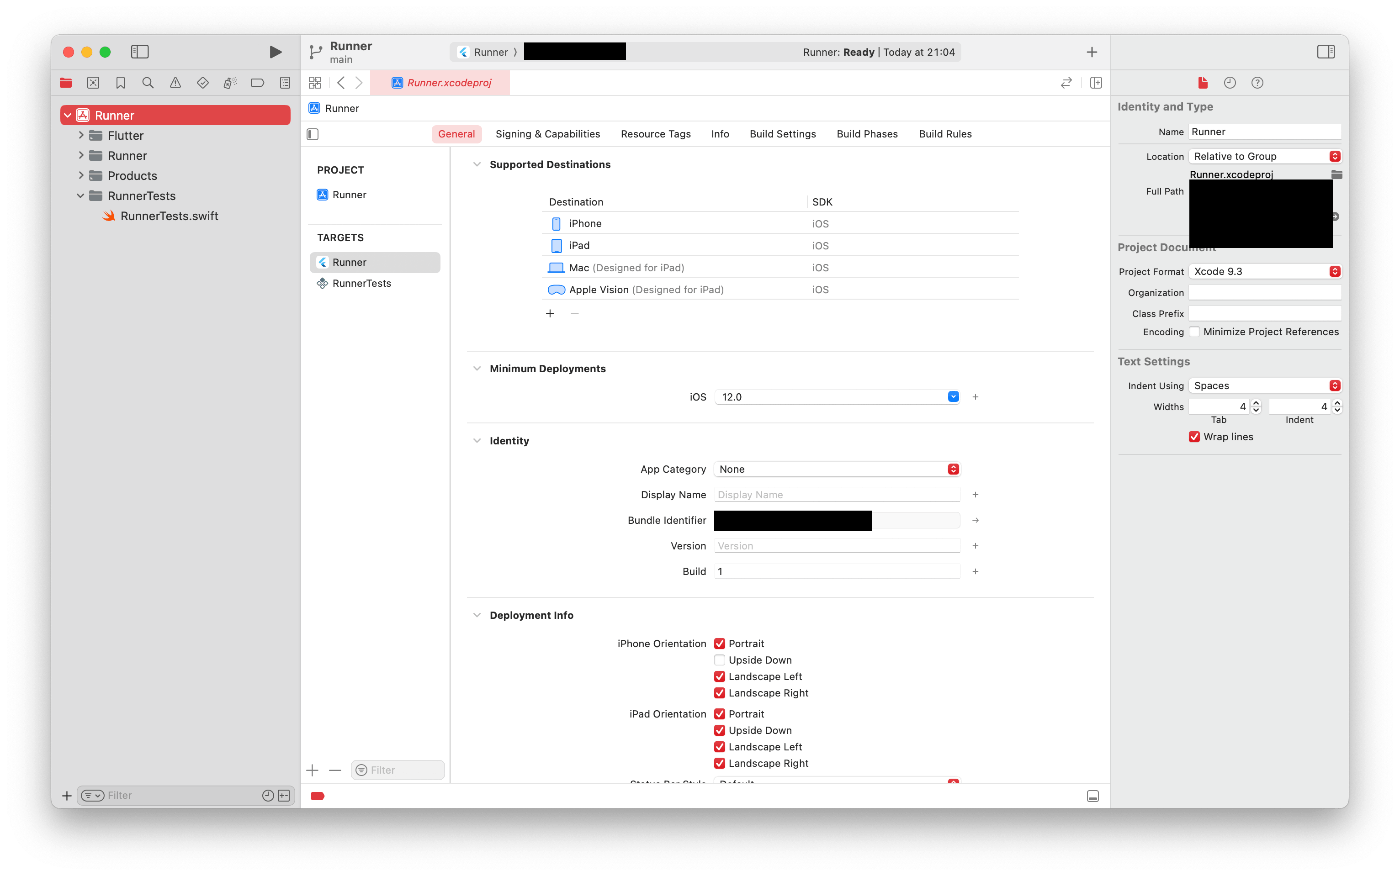The height and width of the screenshot is (876, 1400).
Task: Show the issue navigator warning icon
Action: [175, 83]
